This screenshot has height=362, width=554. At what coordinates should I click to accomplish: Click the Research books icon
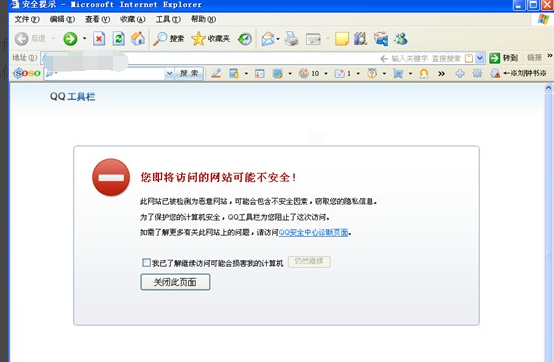pyautogui.click(x=361, y=38)
